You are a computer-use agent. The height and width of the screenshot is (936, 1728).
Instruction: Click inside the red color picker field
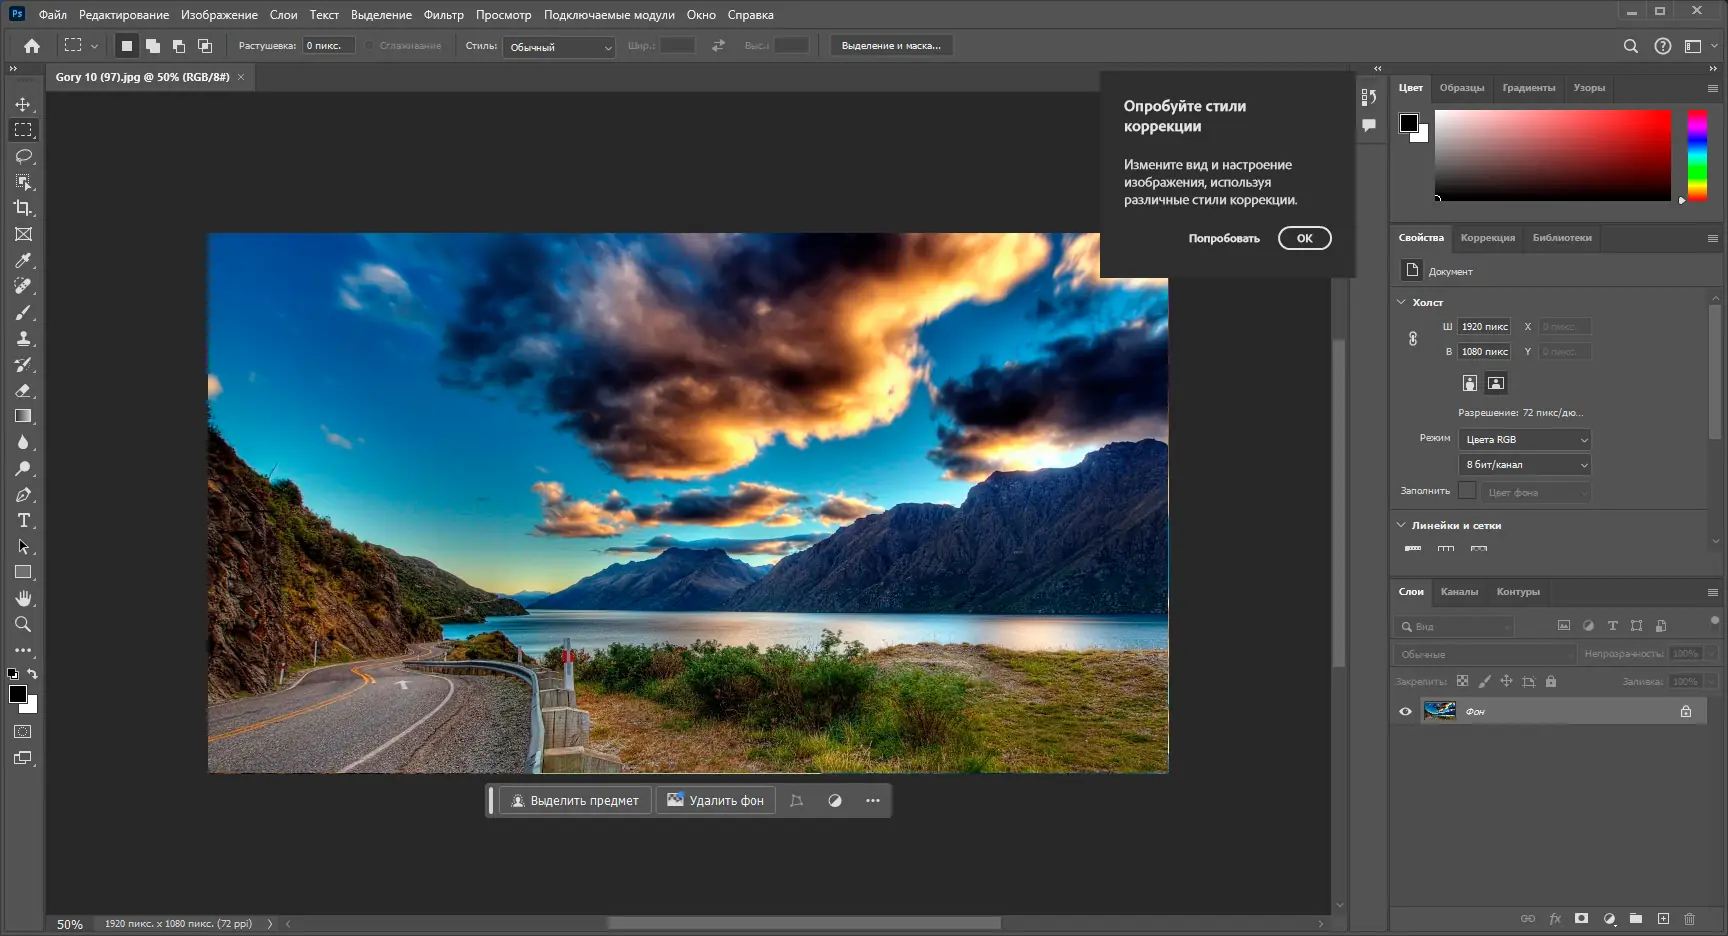[x=1552, y=155]
